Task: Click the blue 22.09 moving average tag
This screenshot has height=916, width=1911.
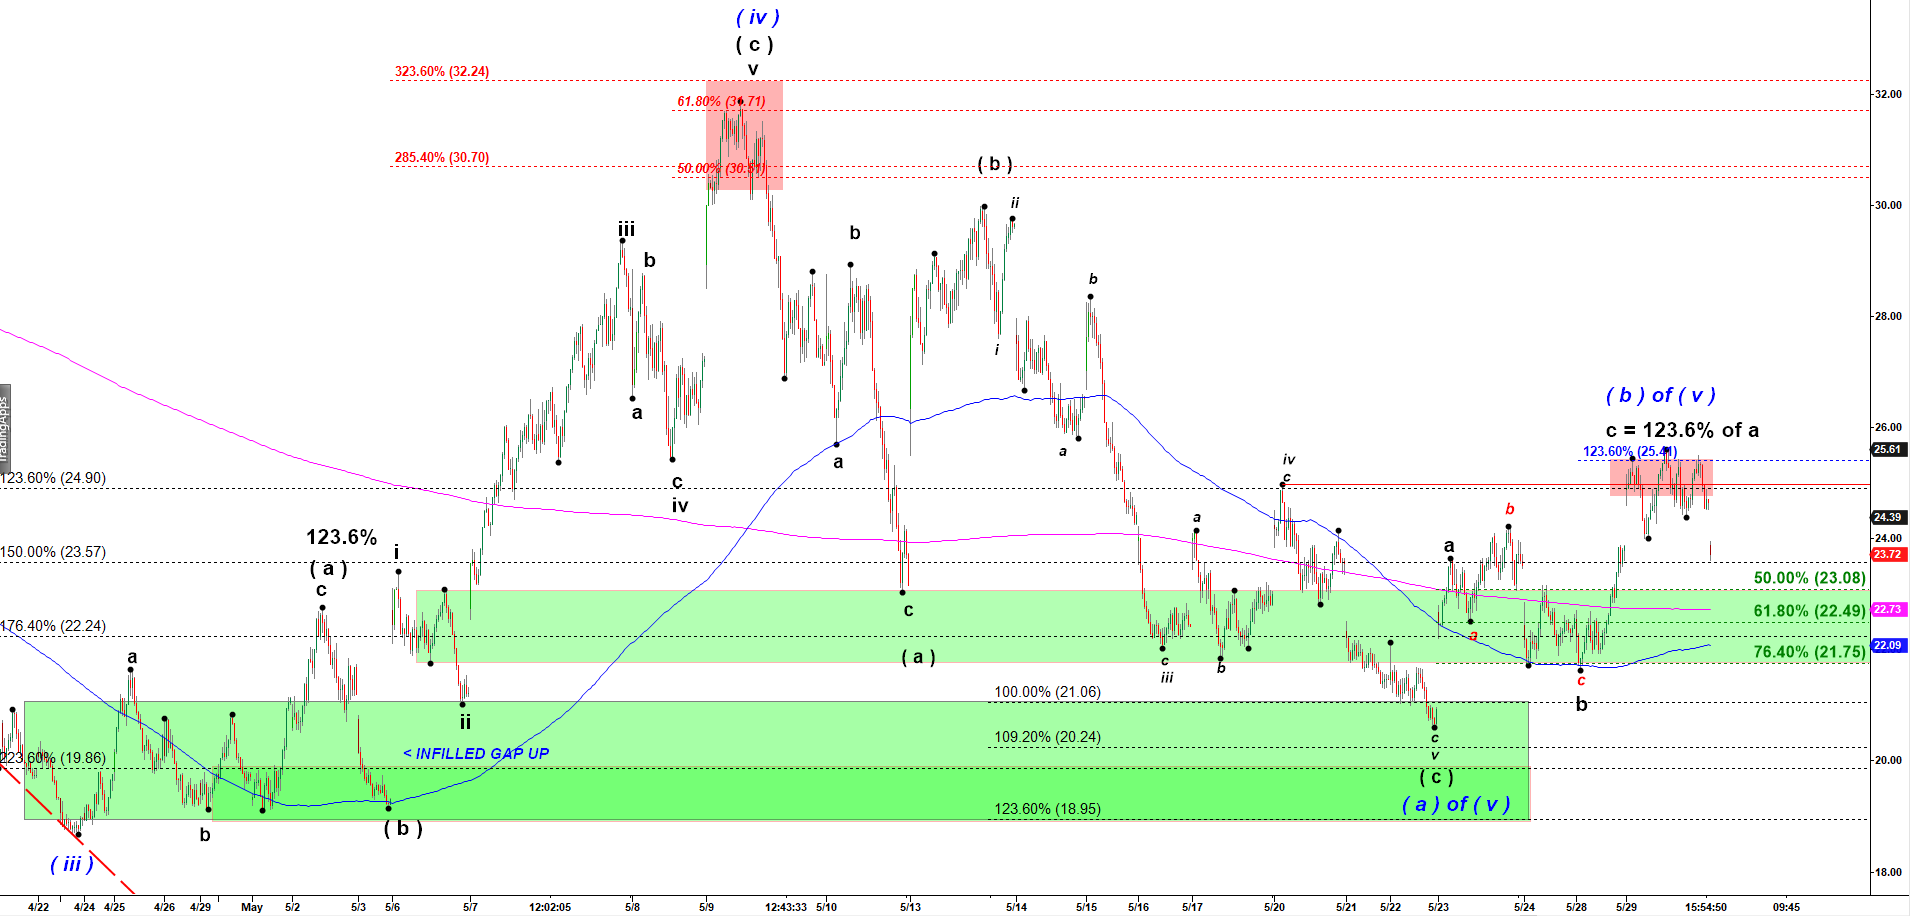Action: [1888, 646]
